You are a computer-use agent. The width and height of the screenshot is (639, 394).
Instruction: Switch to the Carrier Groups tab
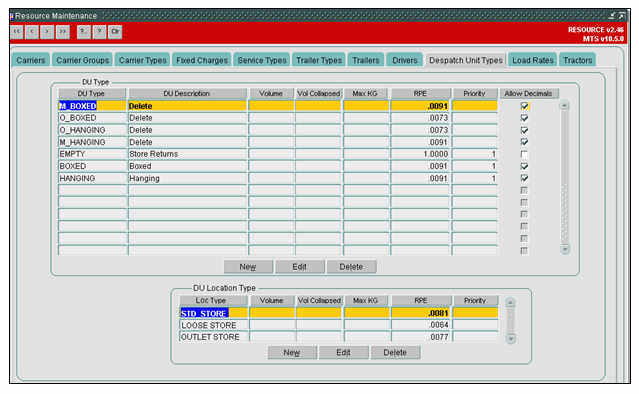pos(82,60)
